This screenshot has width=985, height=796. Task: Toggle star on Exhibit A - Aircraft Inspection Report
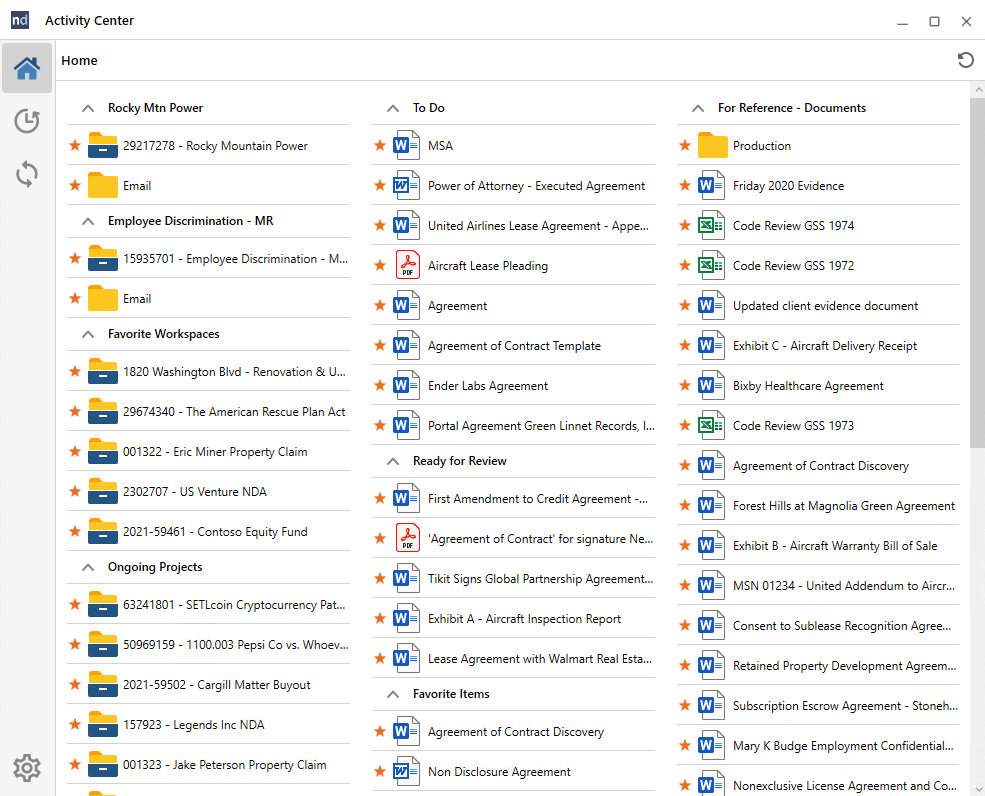pos(379,618)
